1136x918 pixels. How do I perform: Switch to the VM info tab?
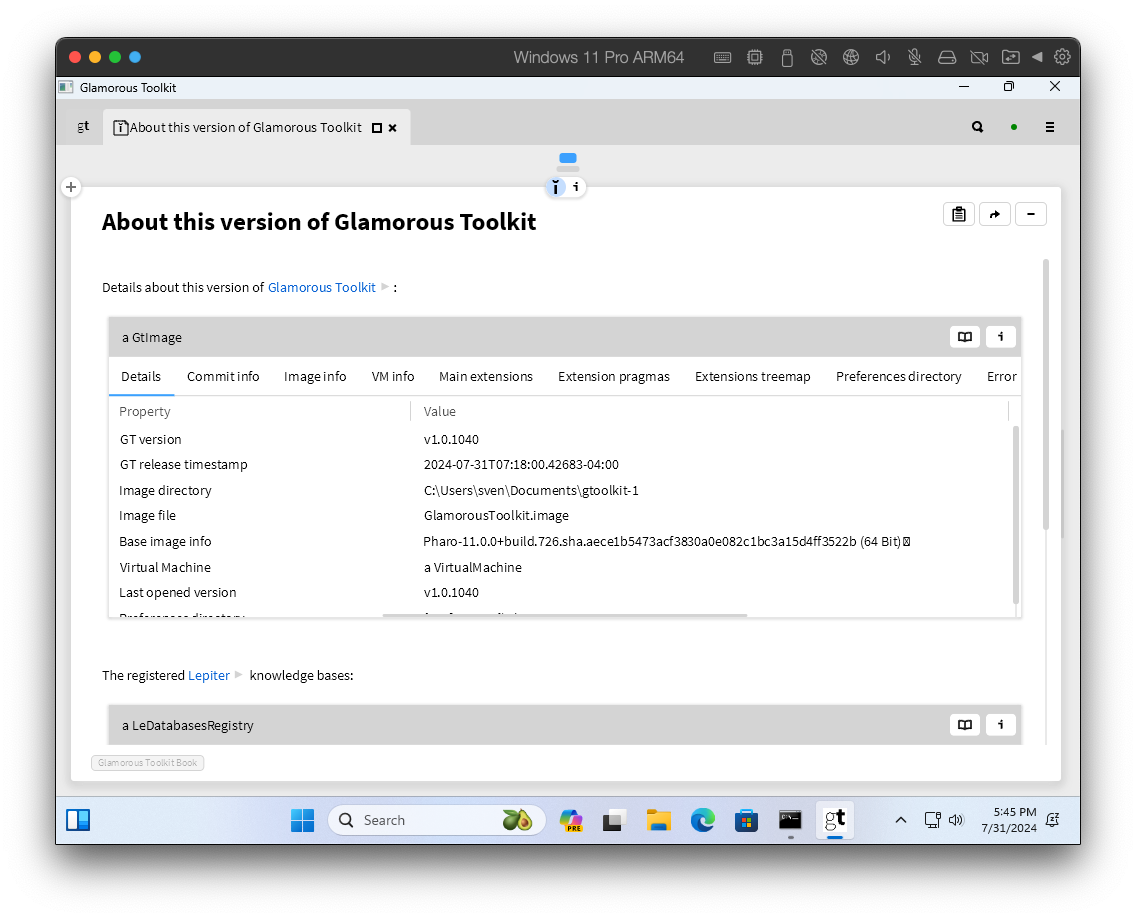point(393,377)
